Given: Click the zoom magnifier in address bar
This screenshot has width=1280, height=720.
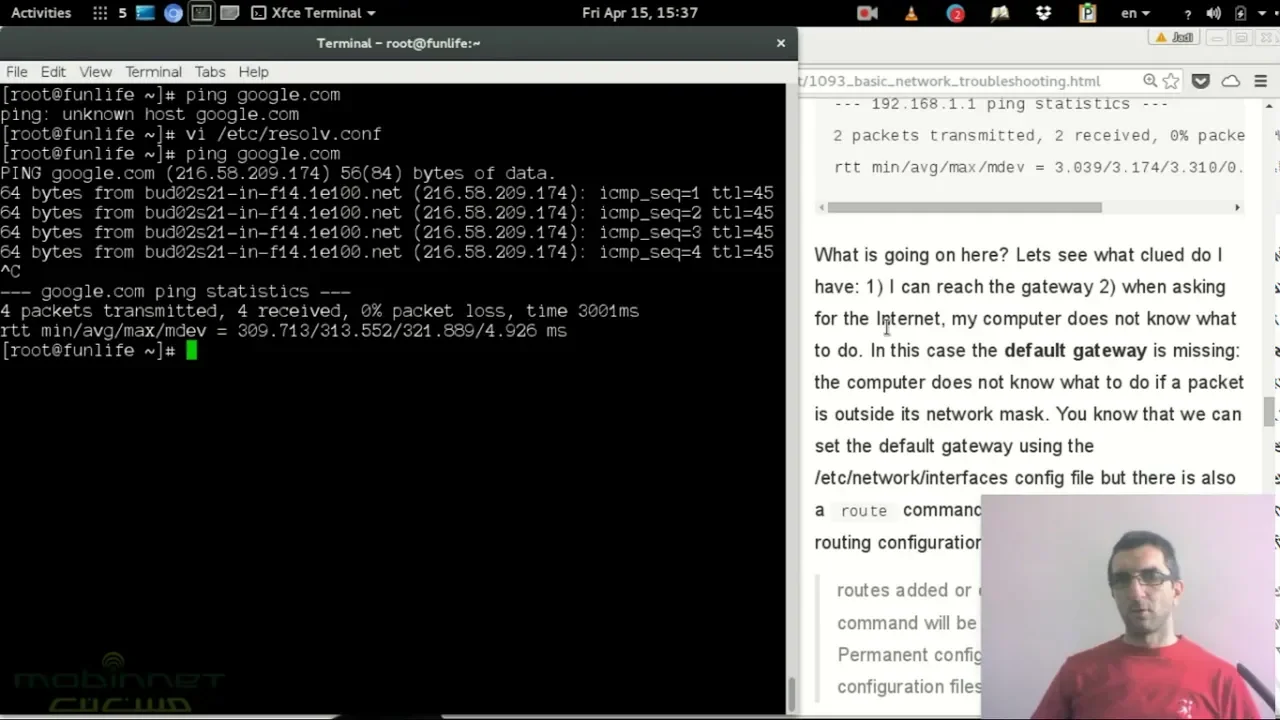Looking at the screenshot, I should click(x=1150, y=81).
